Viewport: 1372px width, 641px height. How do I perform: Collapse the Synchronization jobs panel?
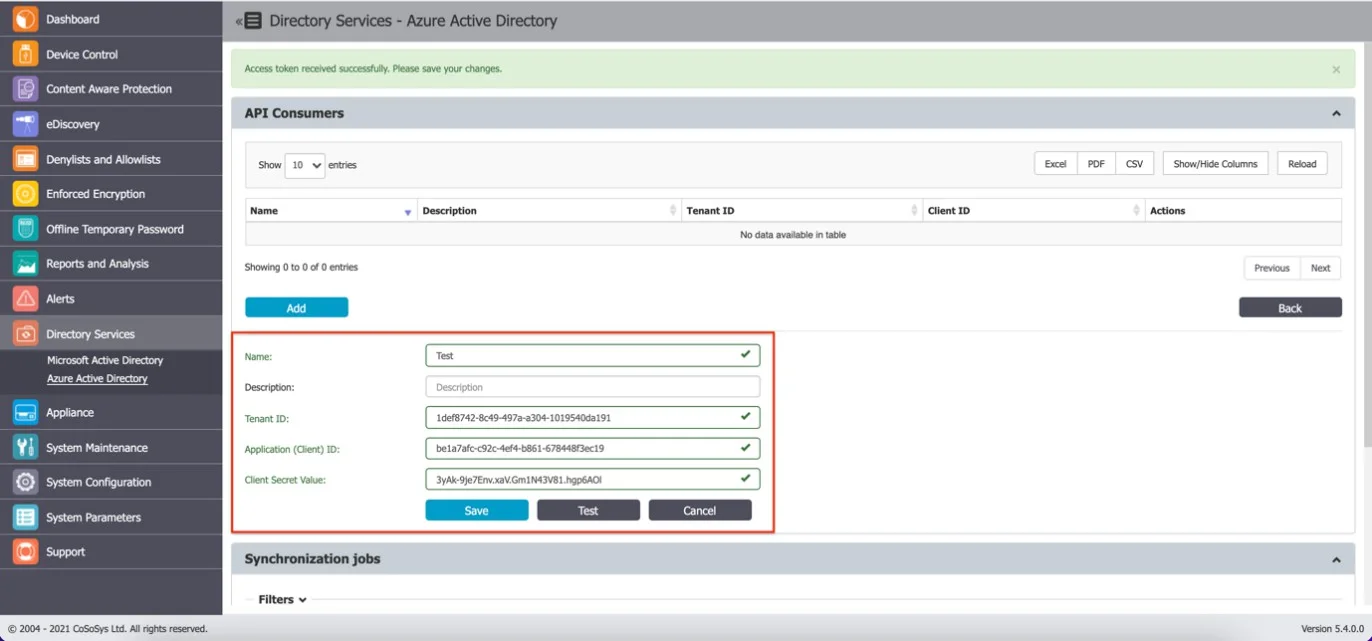click(1336, 560)
